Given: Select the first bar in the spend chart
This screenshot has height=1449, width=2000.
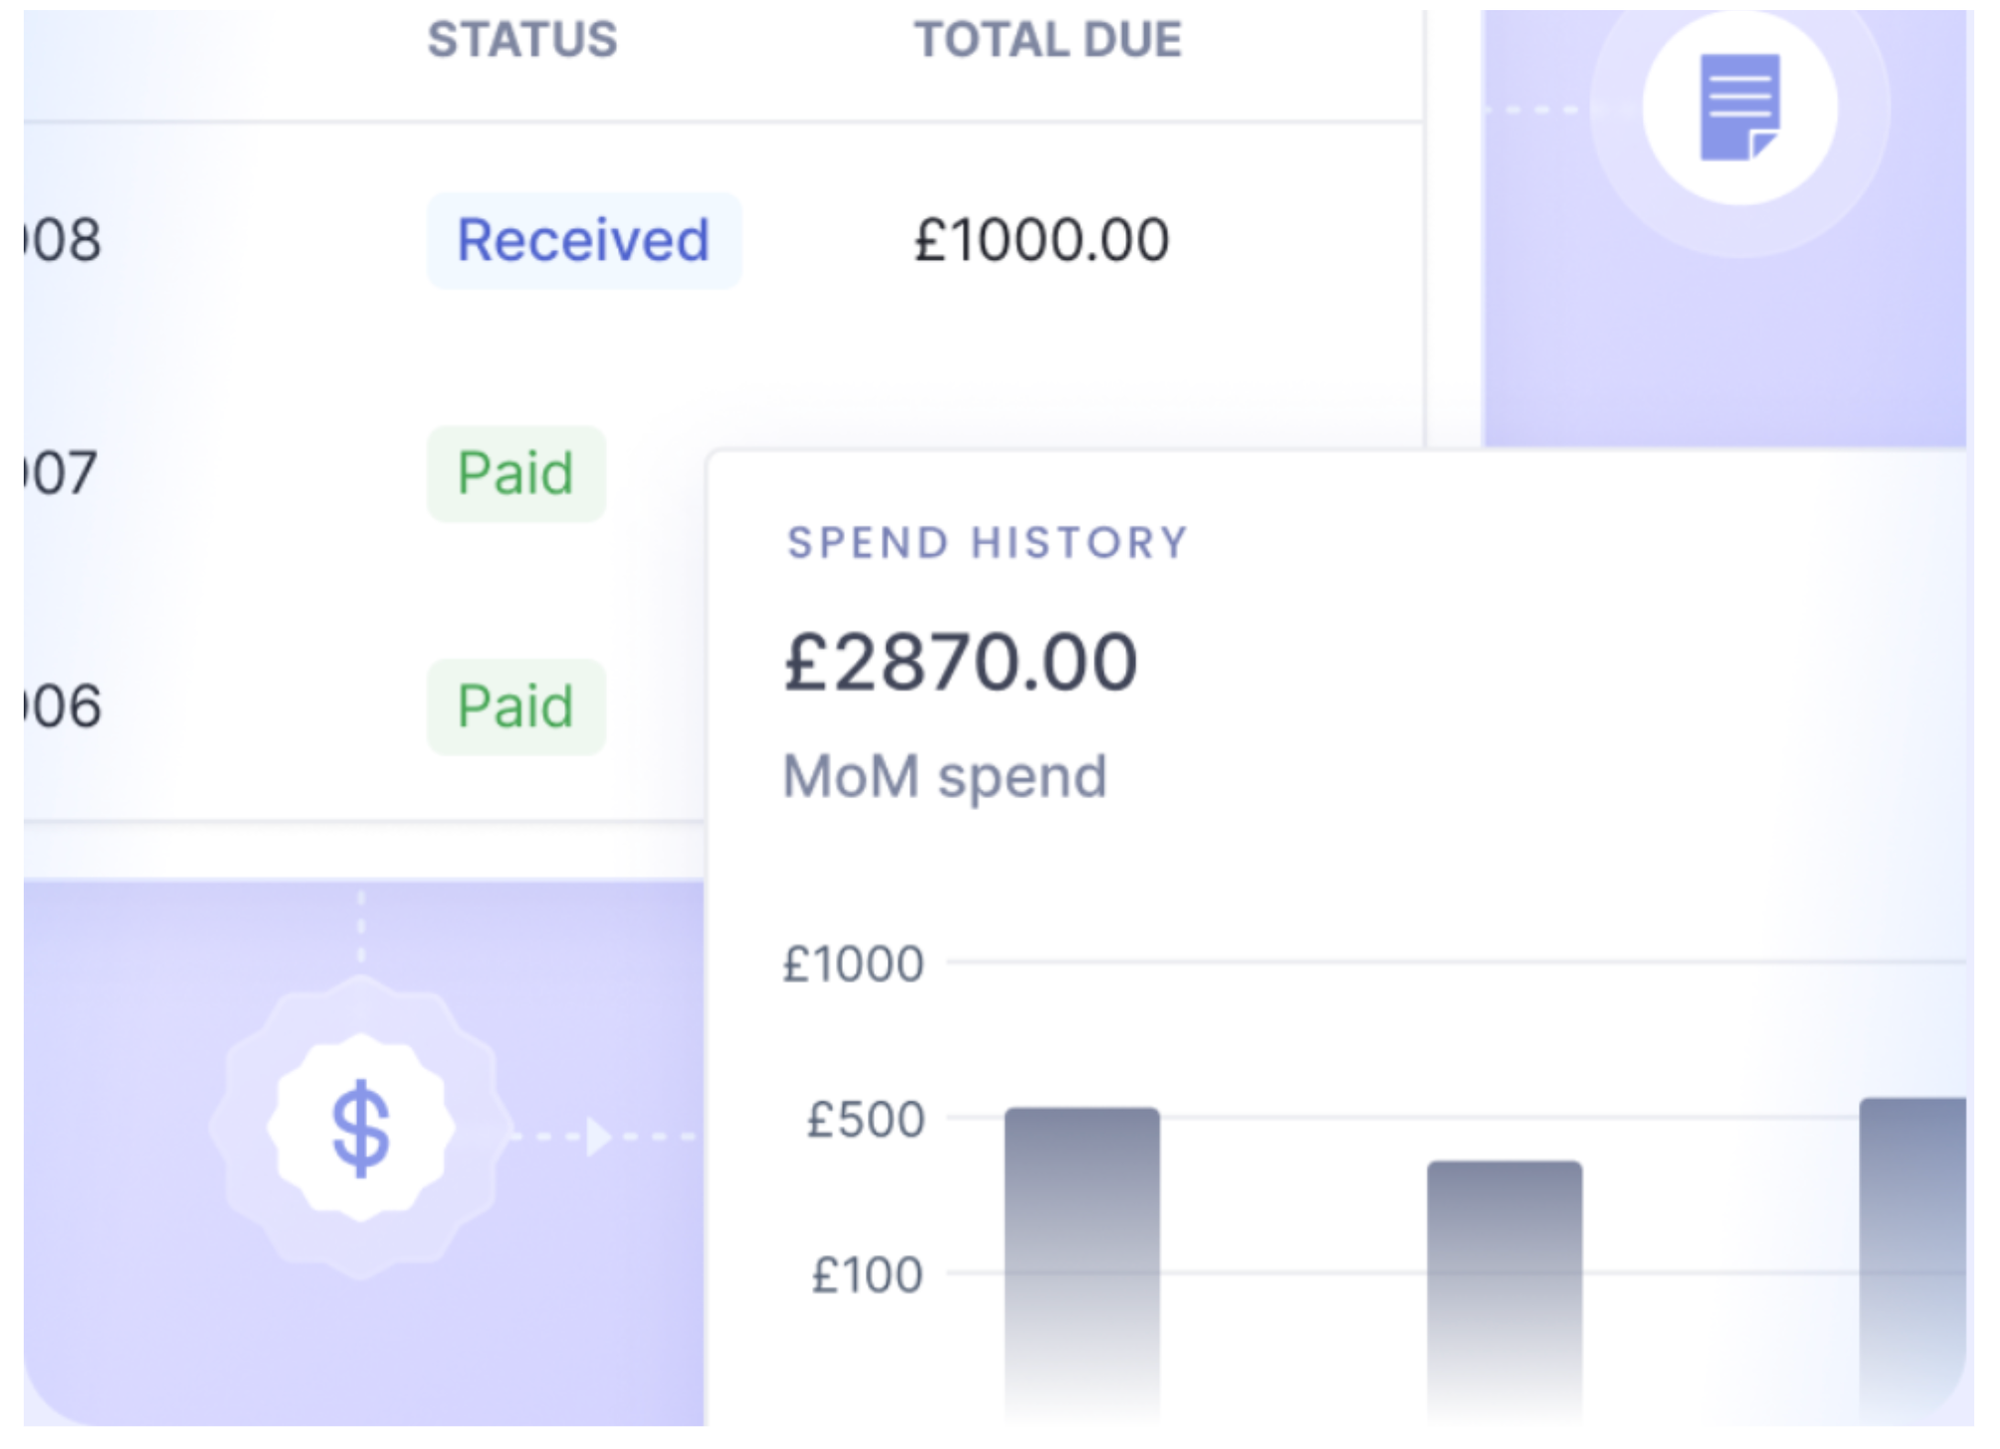Looking at the screenshot, I should [1082, 1260].
